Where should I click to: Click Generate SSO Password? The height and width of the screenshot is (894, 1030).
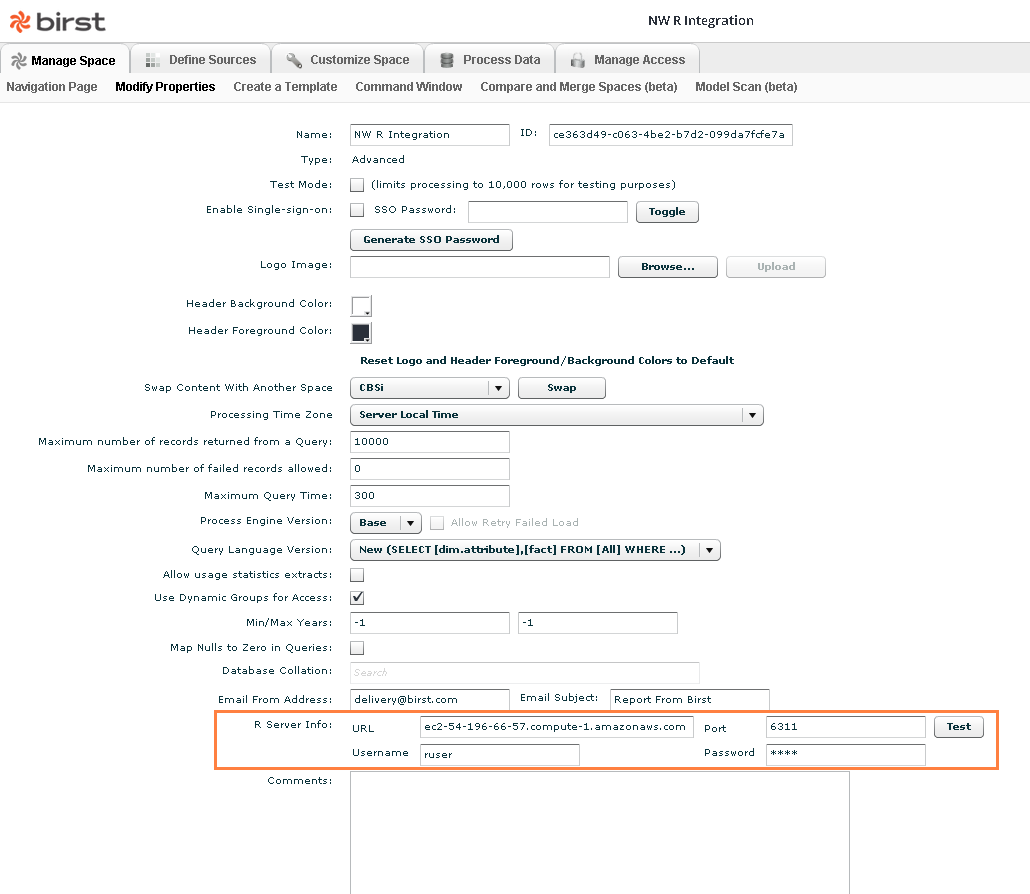(x=431, y=240)
